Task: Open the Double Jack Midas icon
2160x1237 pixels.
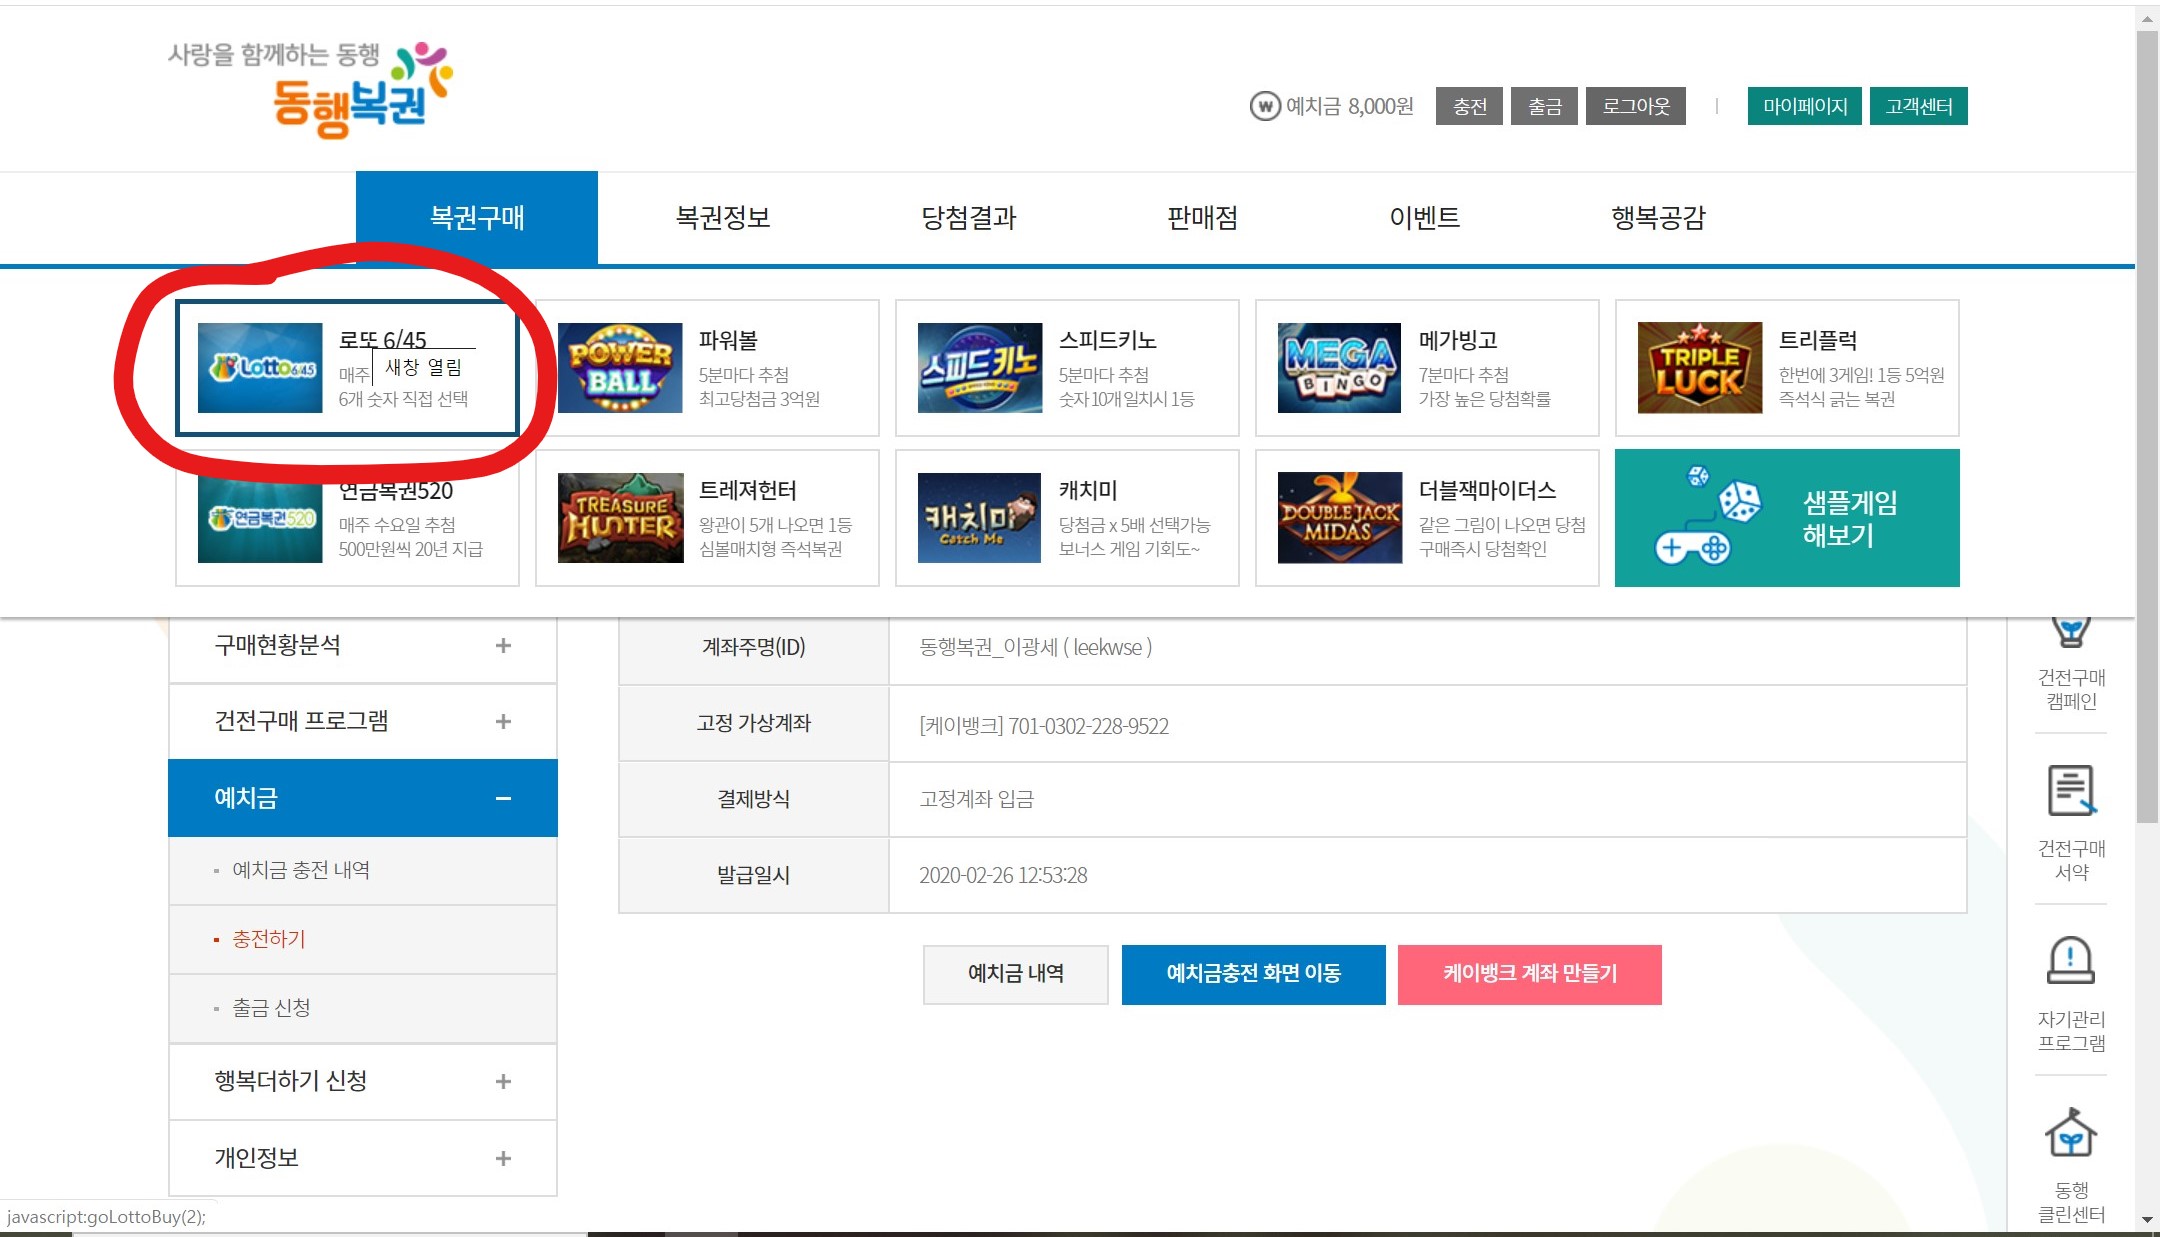Action: point(1339,517)
